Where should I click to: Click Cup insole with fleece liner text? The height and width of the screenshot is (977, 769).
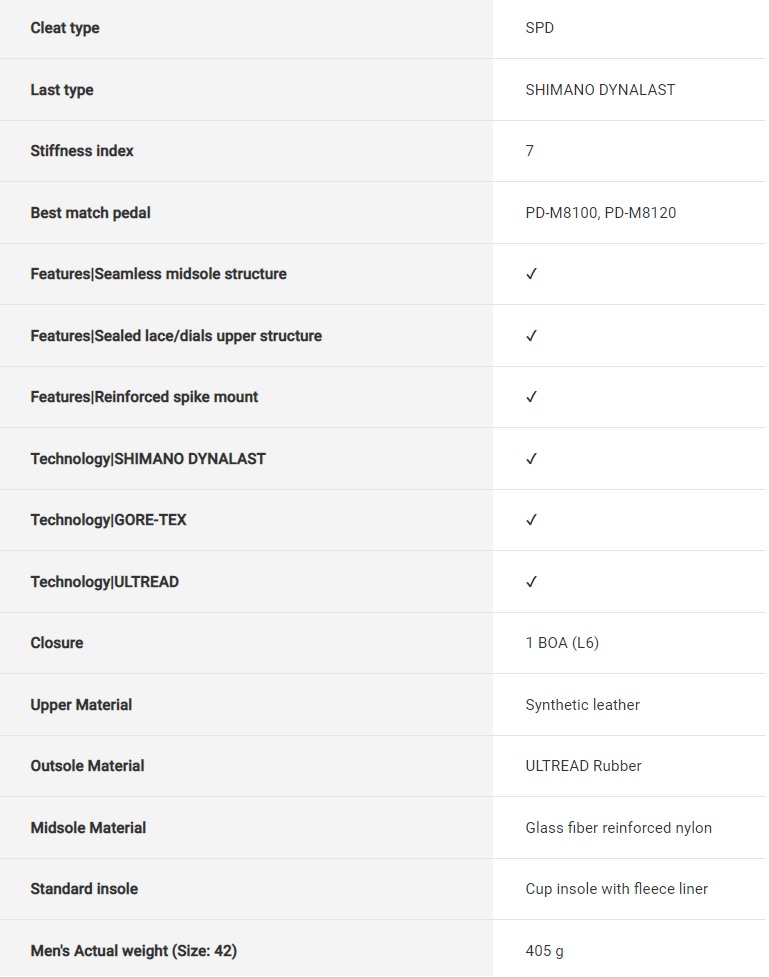tap(616, 889)
